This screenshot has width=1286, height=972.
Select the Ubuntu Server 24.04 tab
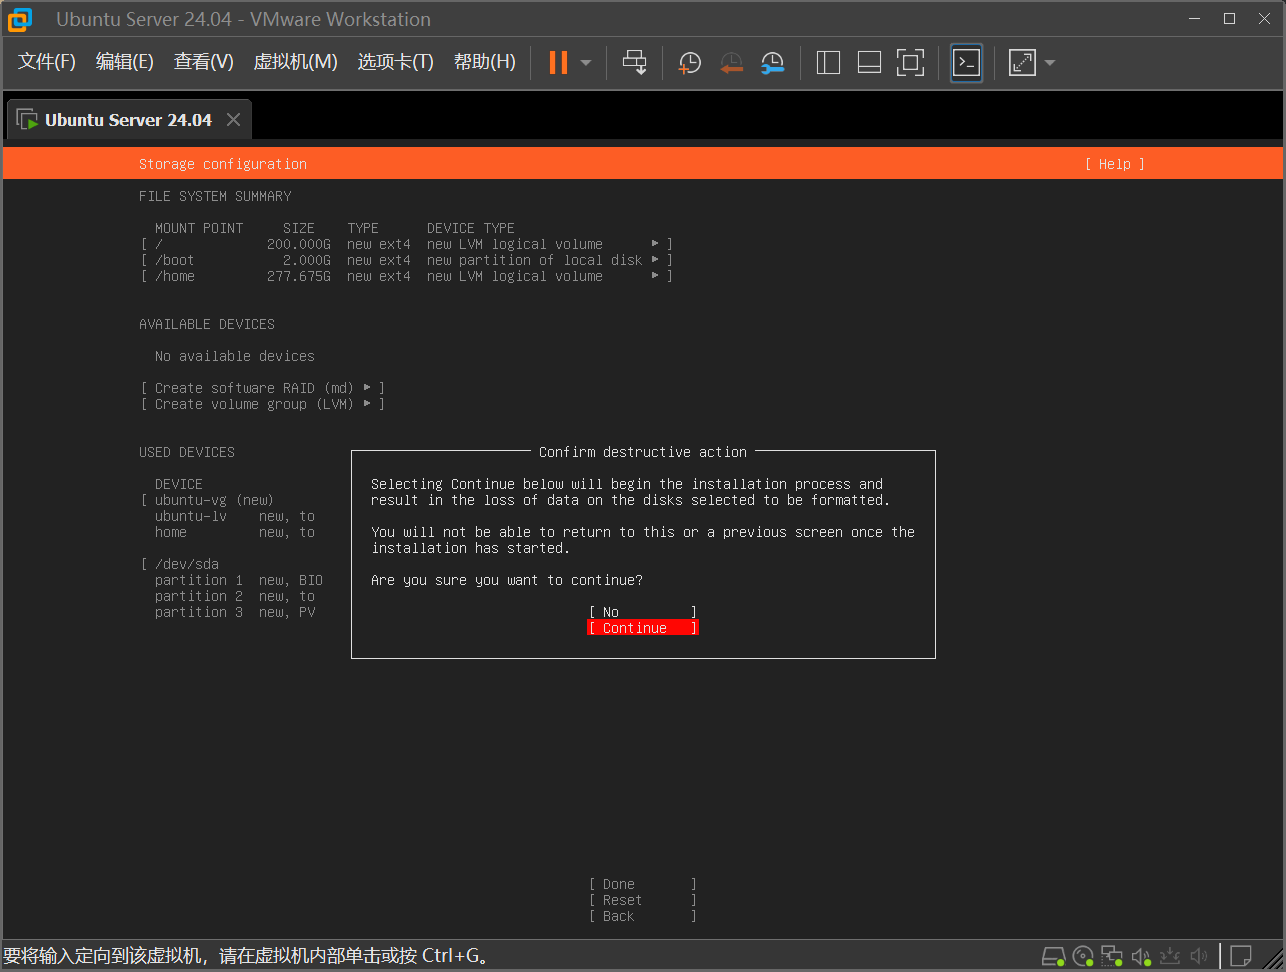(128, 120)
